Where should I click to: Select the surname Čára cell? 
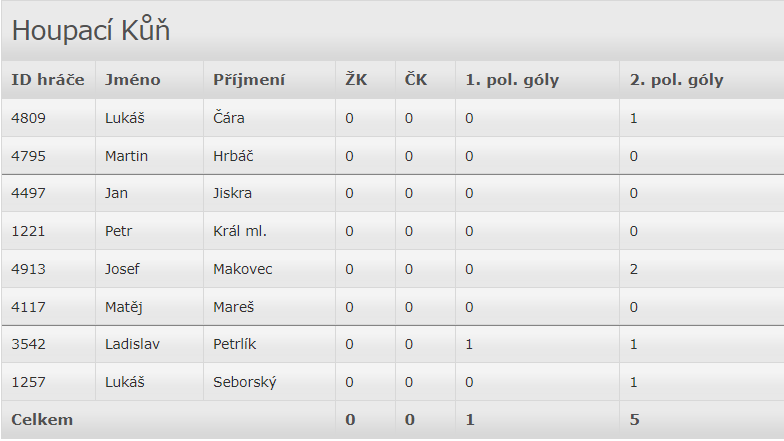point(229,118)
